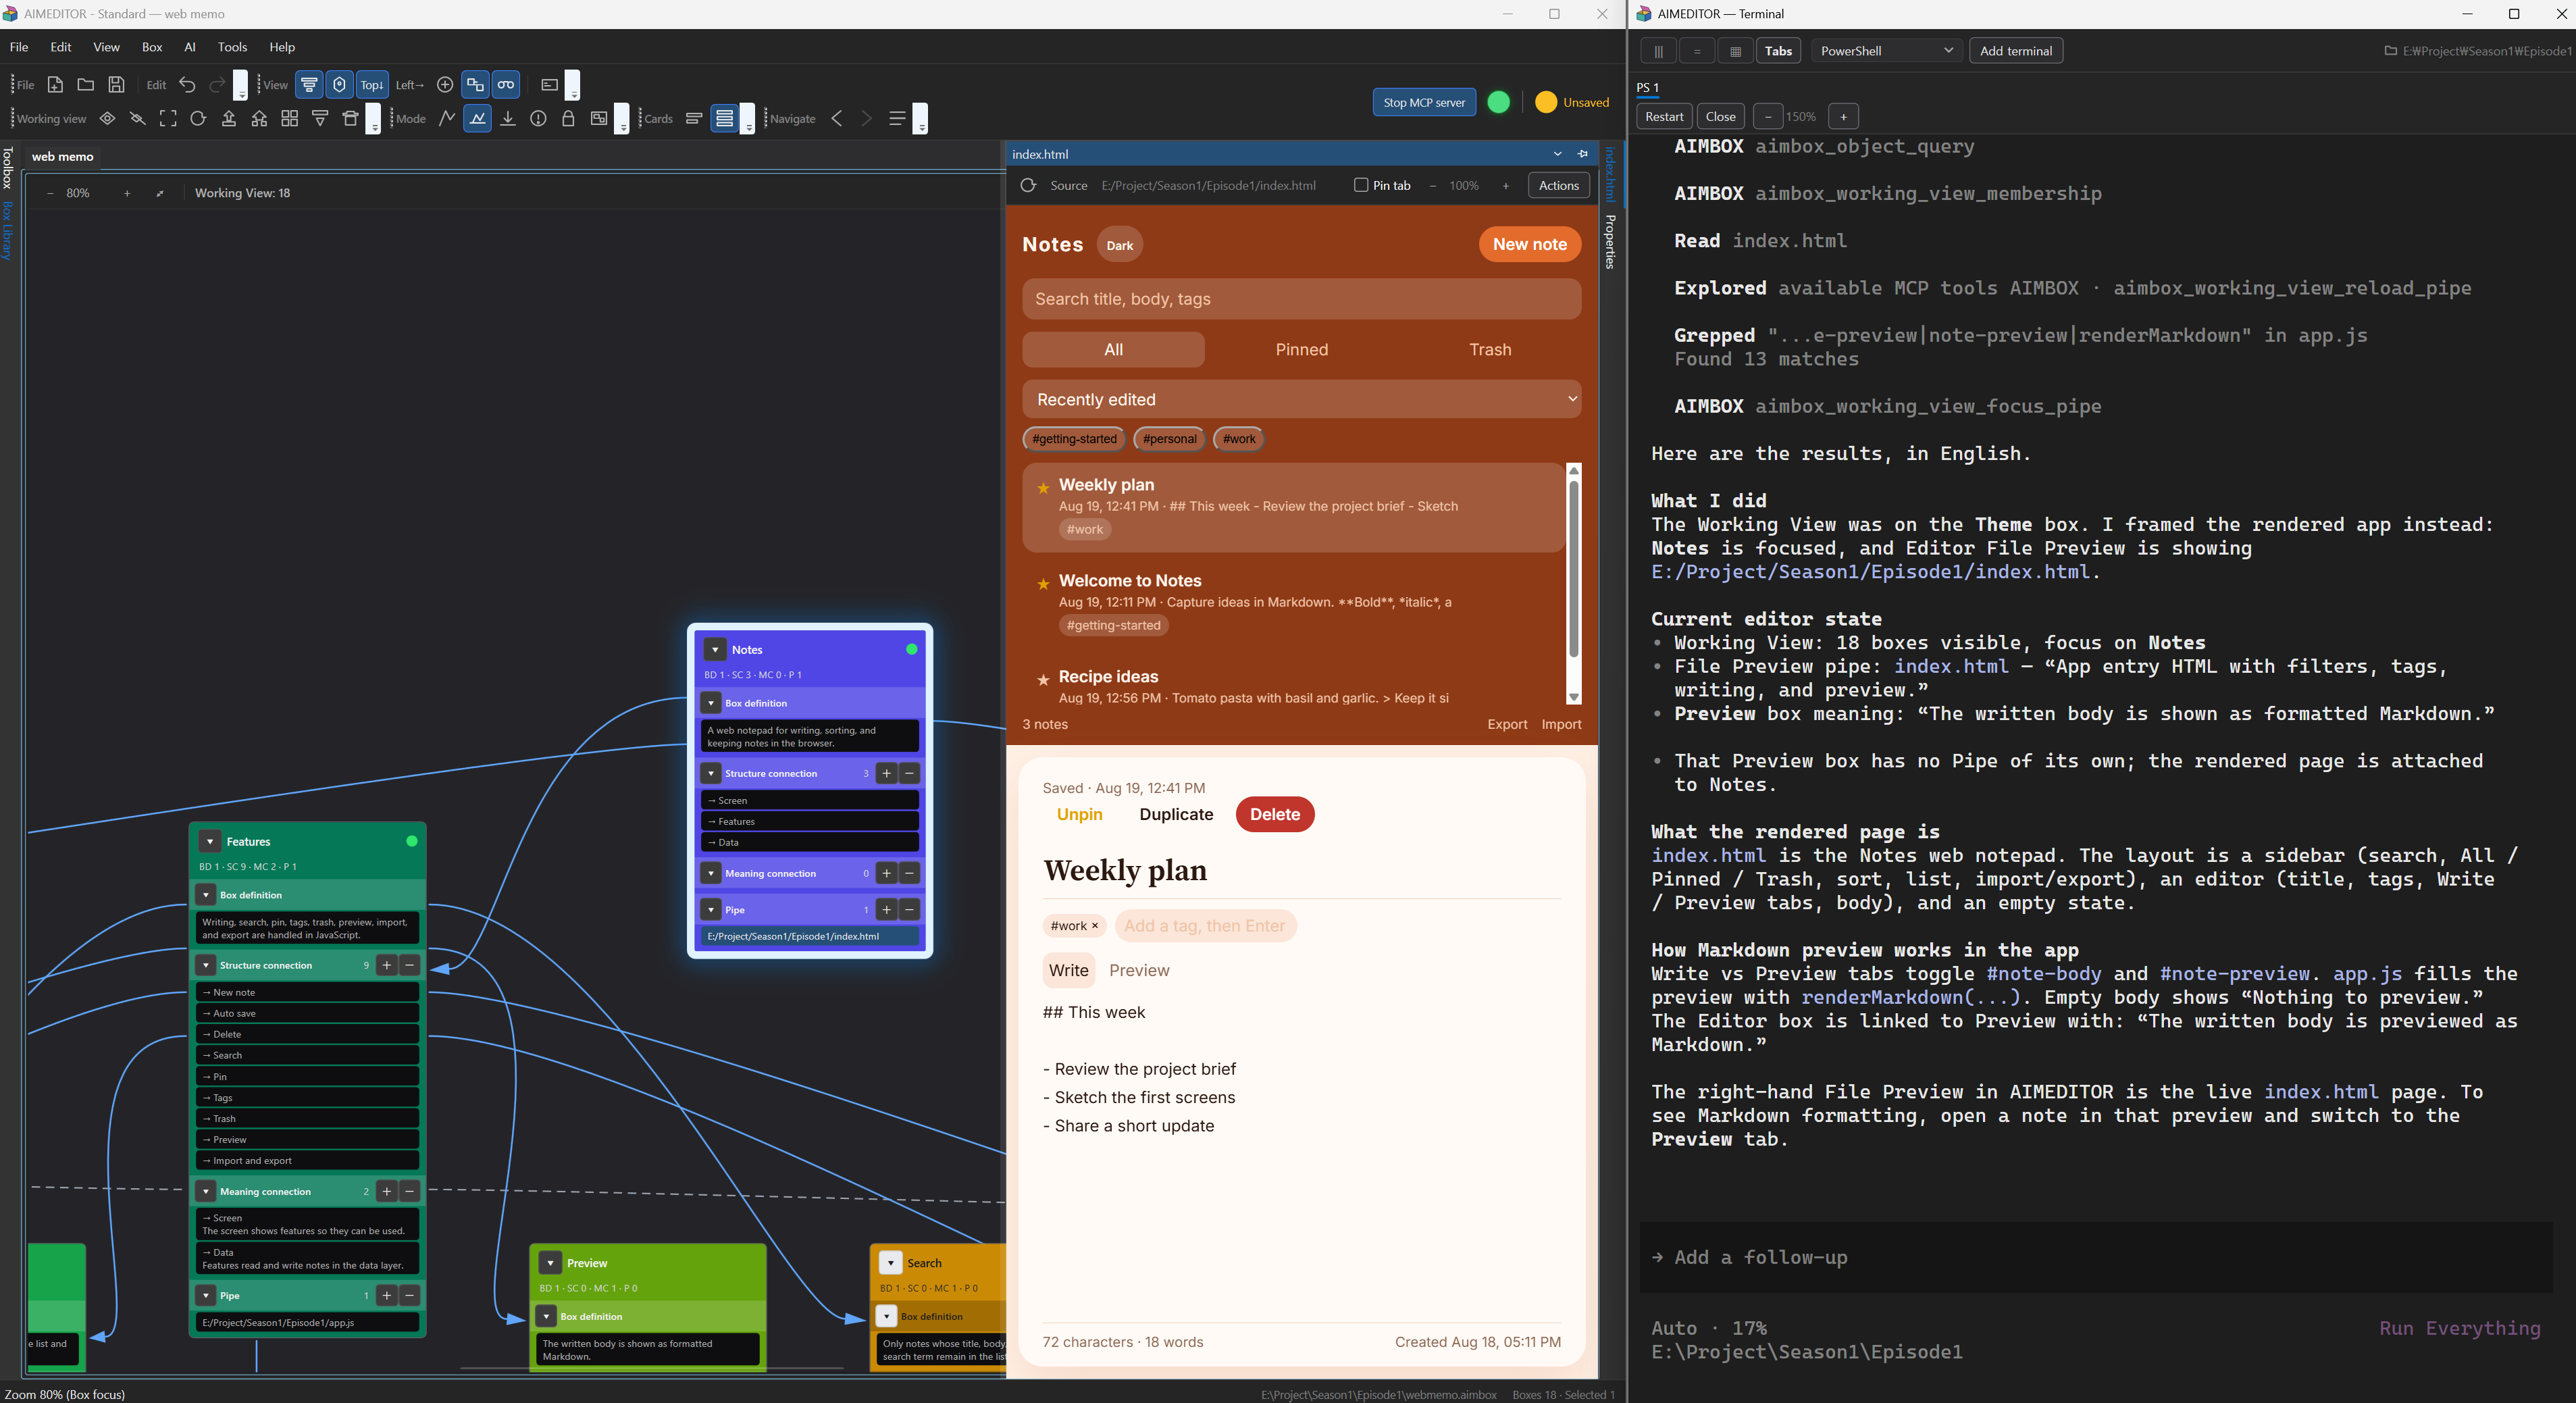Click the upload-arrow Working view icon
This screenshot has width=2576, height=1403.
click(229, 118)
